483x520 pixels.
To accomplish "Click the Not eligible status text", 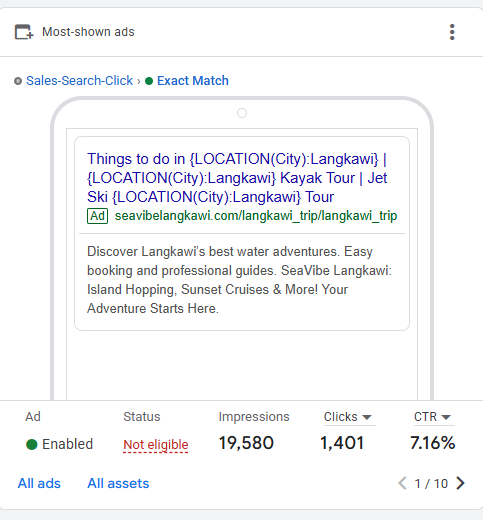I will click(156, 445).
